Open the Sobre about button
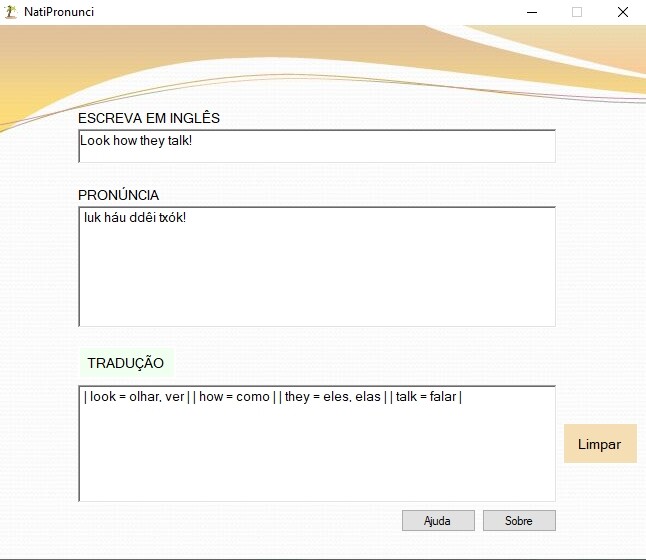This screenshot has width=646, height=560. [518, 521]
